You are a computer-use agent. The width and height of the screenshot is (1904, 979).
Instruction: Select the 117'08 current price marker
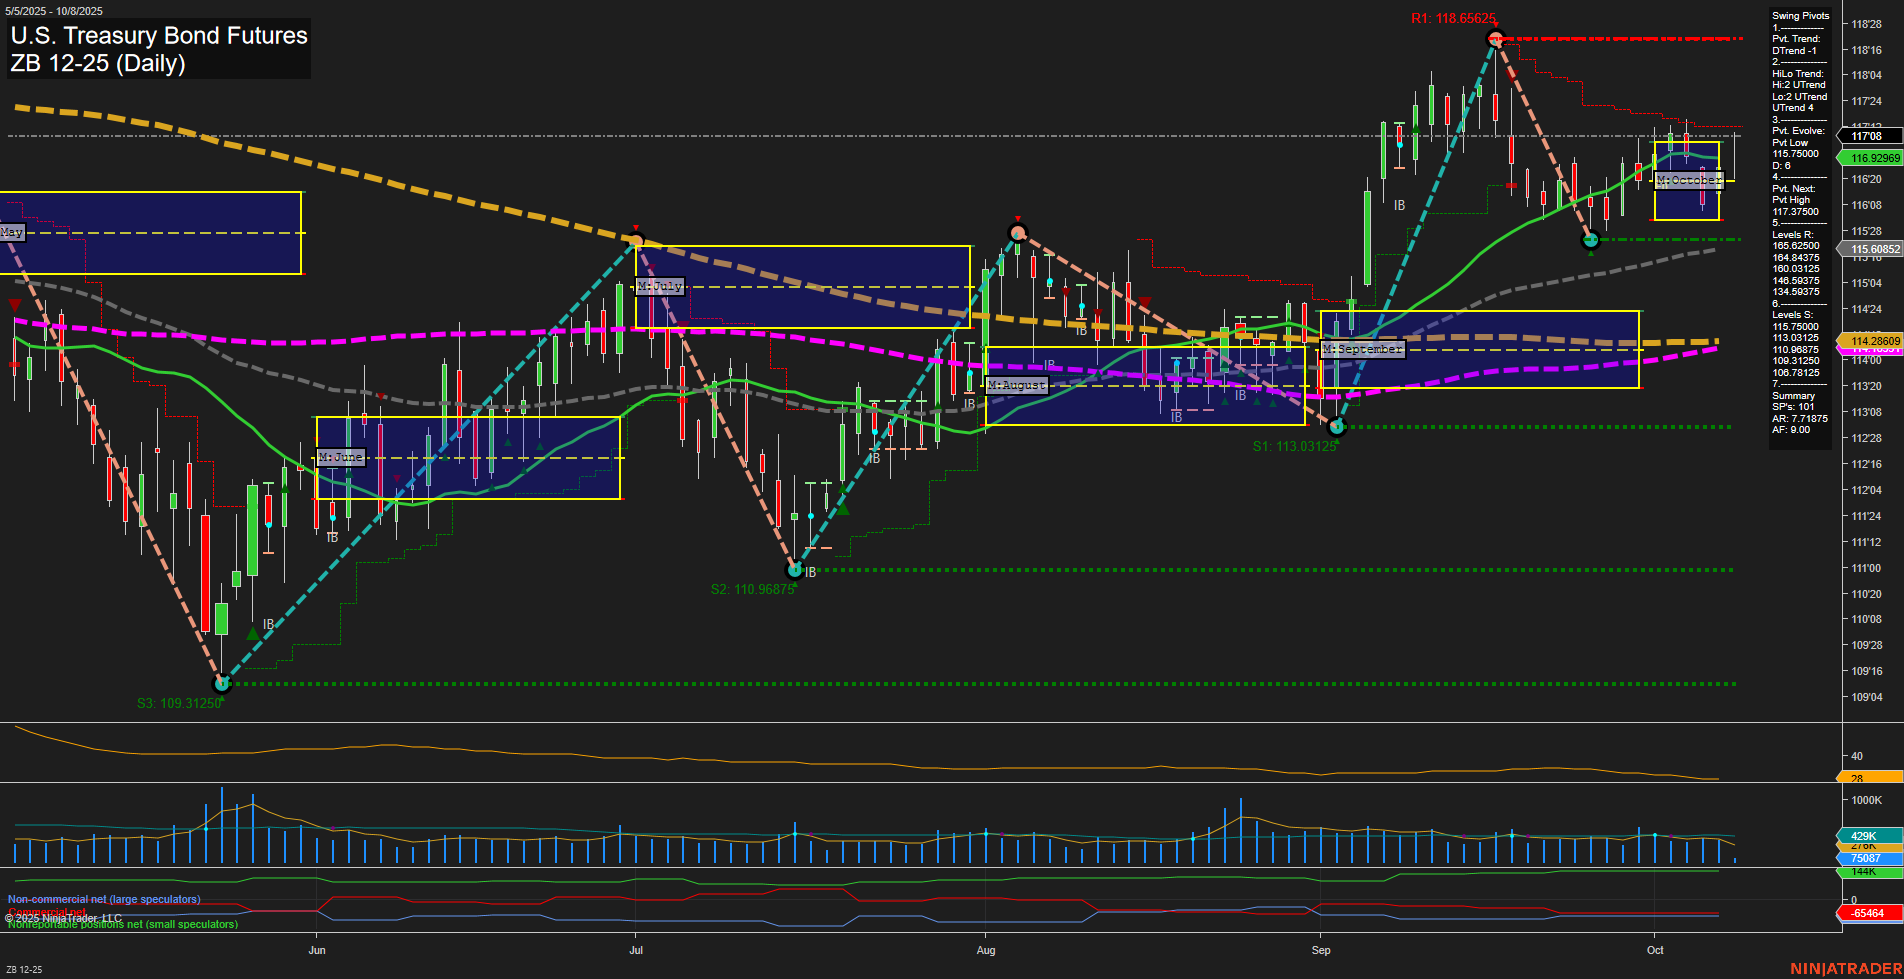pyautogui.click(x=1867, y=136)
